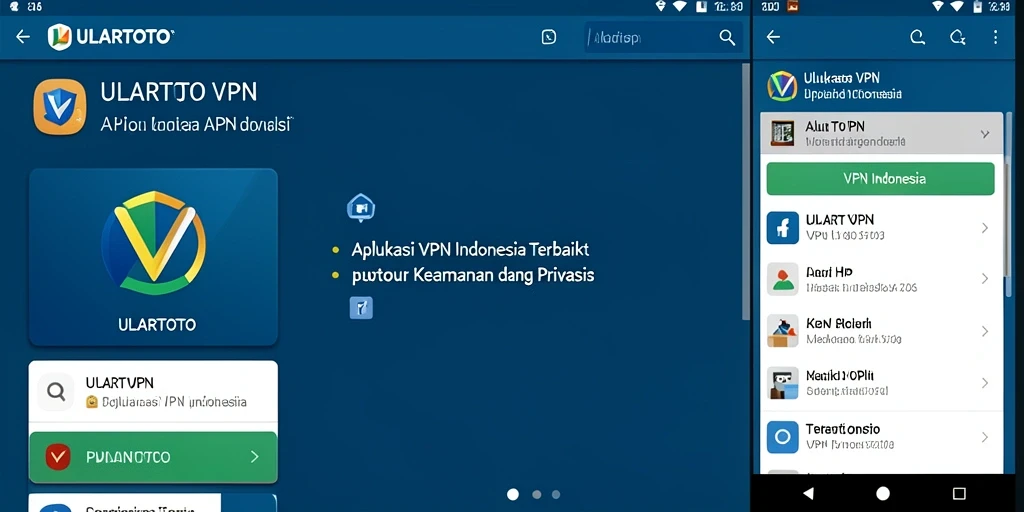This screenshot has width=1024, height=512.
Task: Read the 'Aplukasi VPN Indonesia Terbaikt' bullet
Action: 470,249
